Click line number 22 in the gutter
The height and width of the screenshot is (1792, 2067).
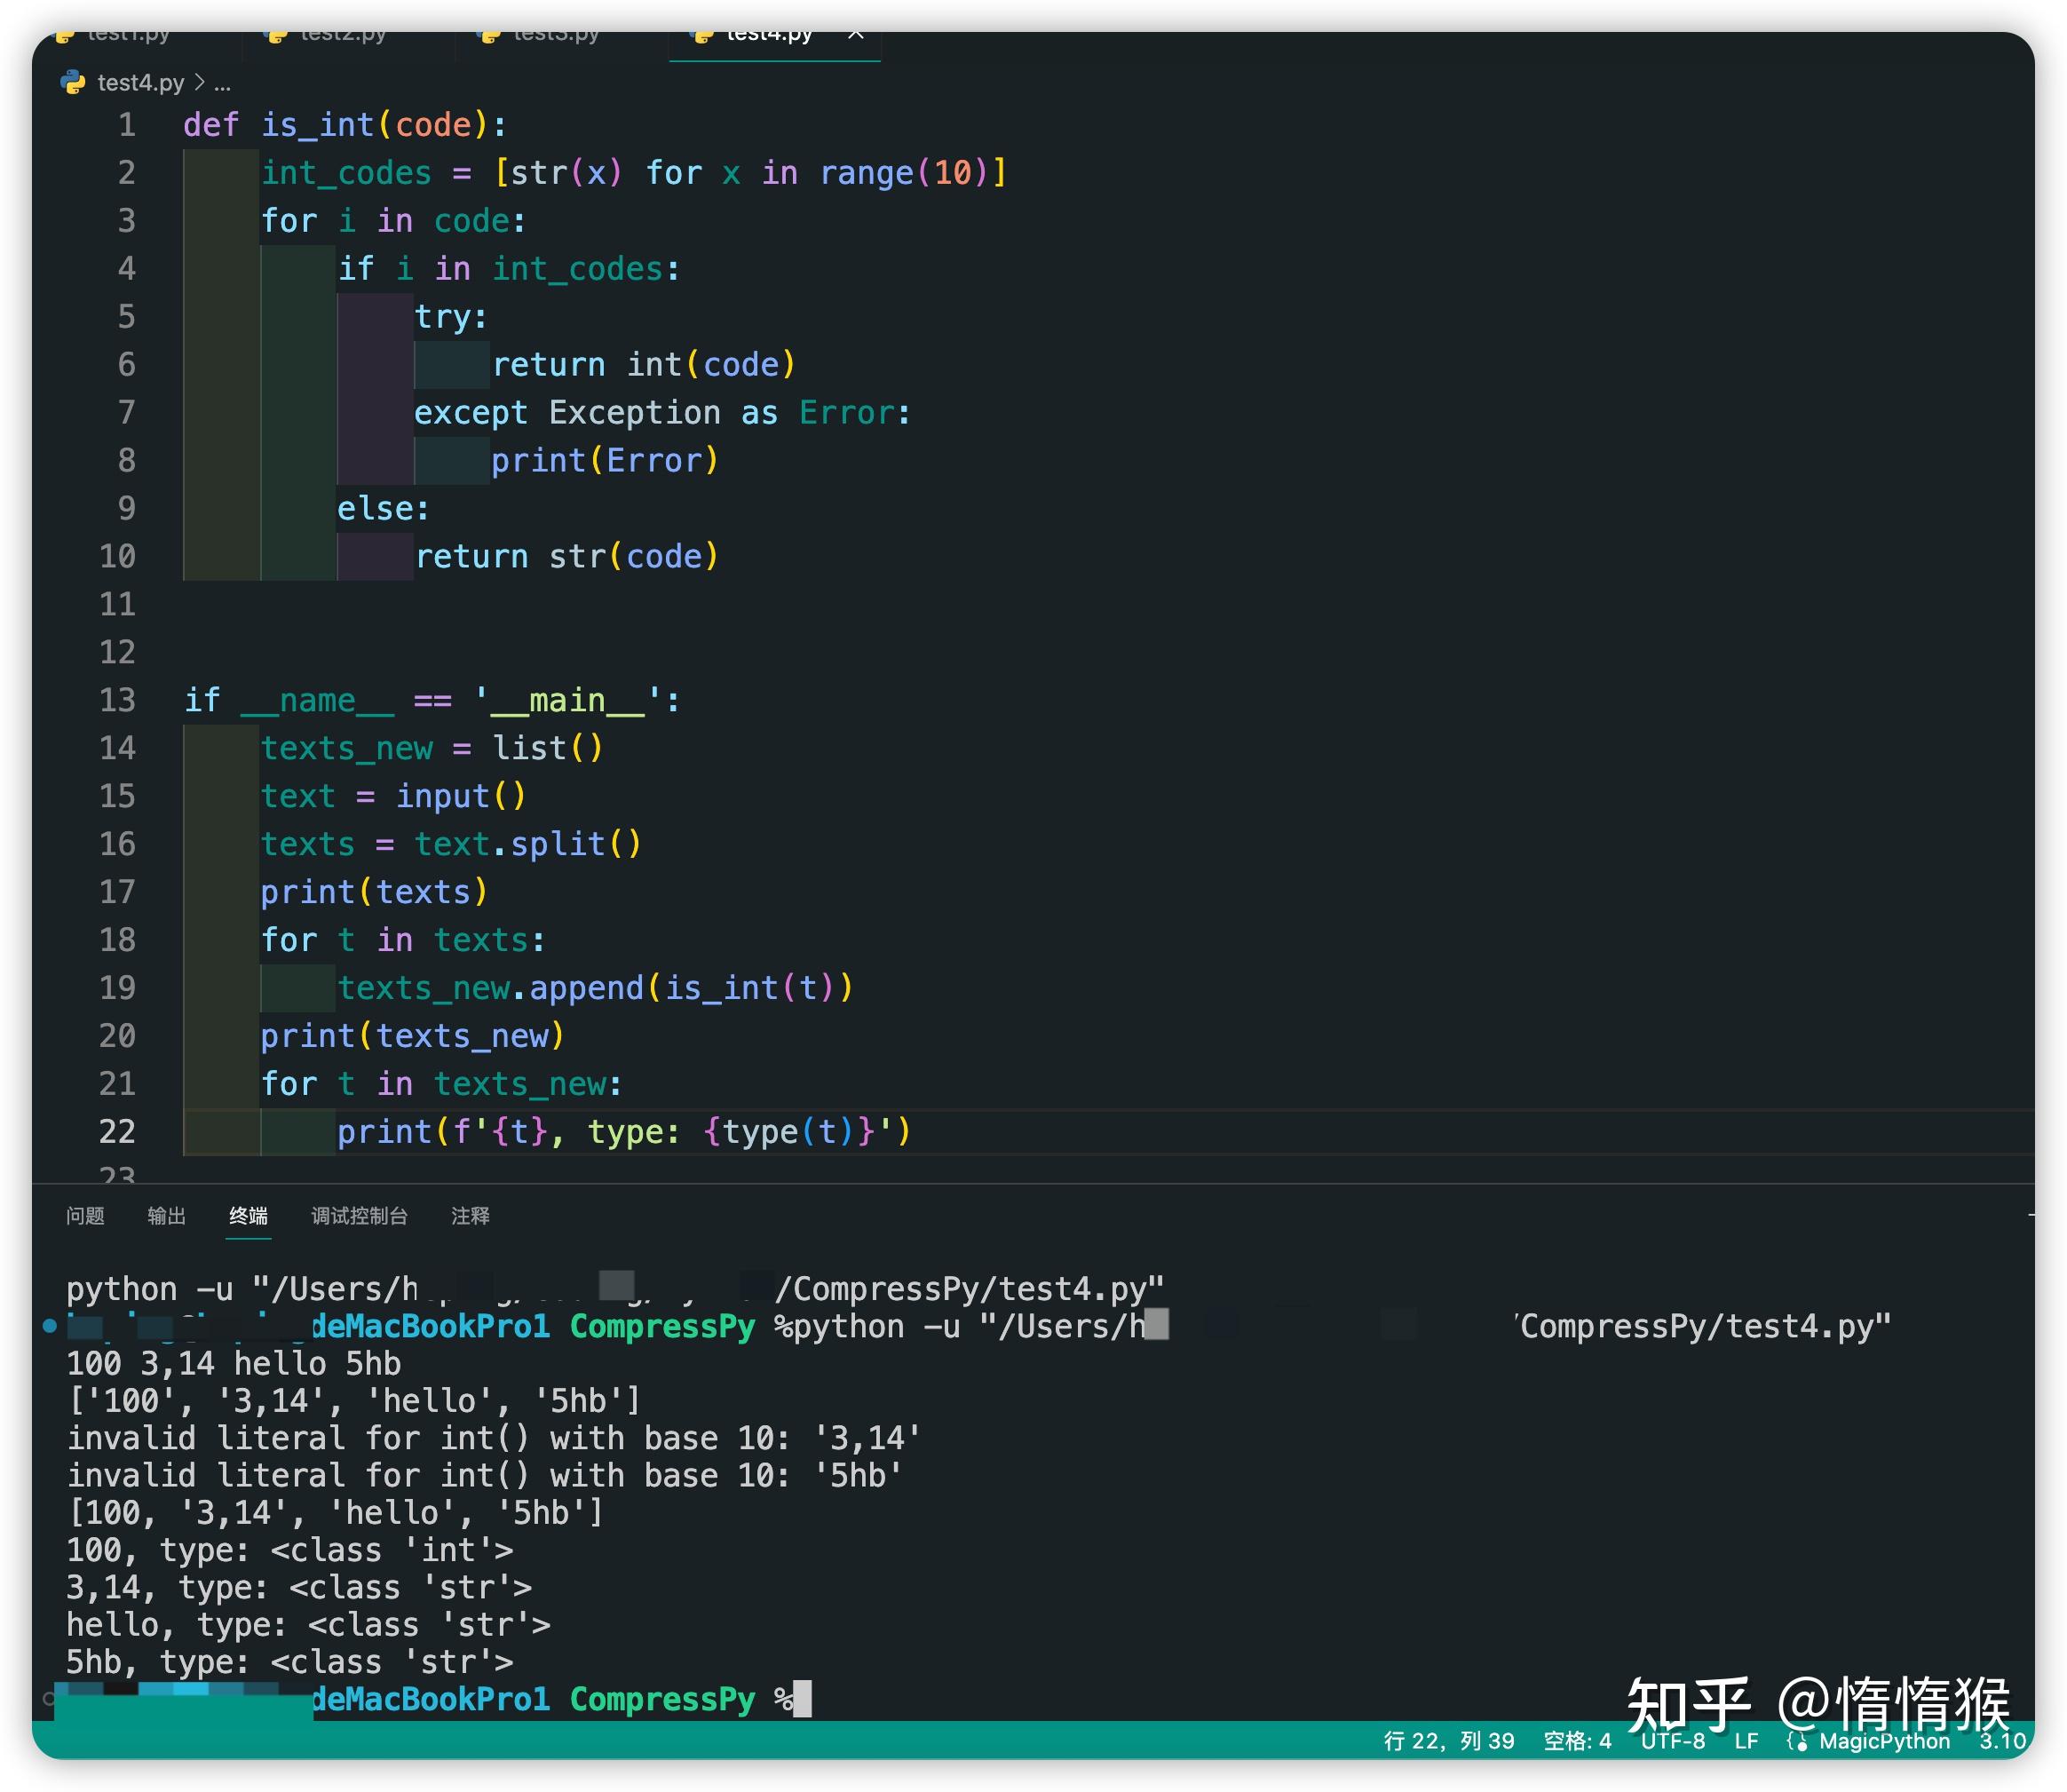pyautogui.click(x=117, y=1131)
